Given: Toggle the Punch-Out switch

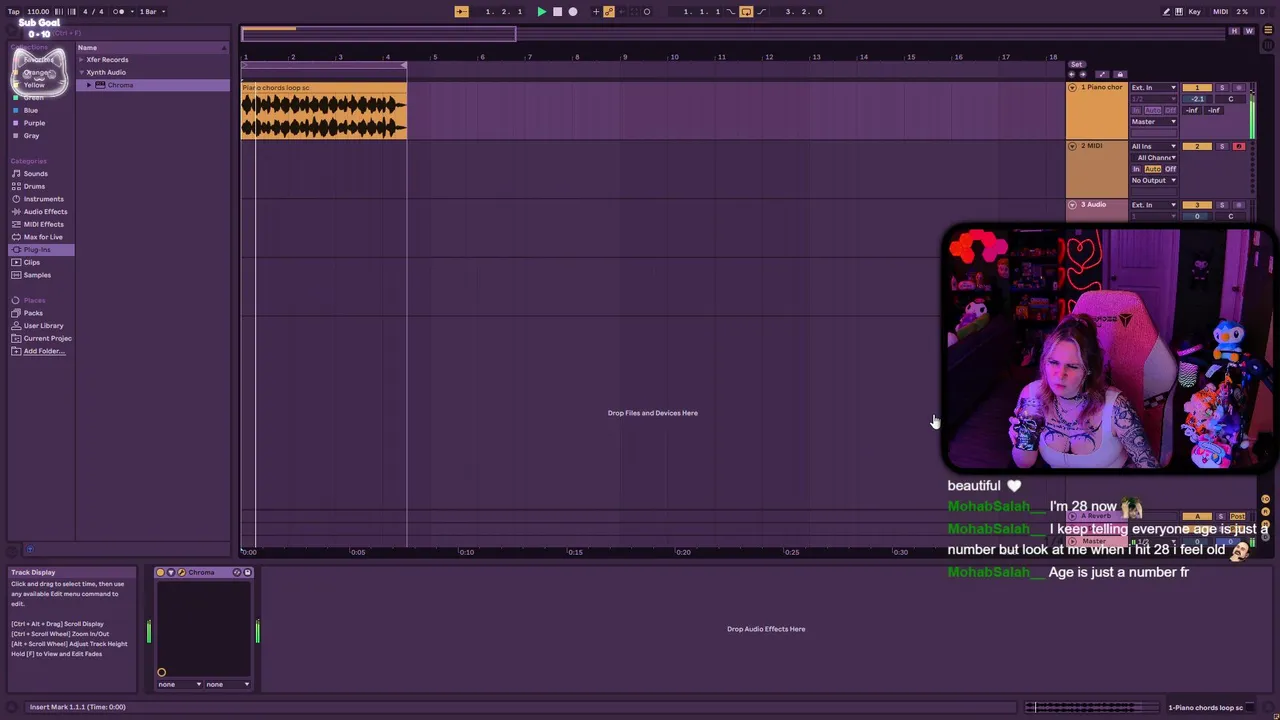Looking at the screenshot, I should tap(762, 11).
